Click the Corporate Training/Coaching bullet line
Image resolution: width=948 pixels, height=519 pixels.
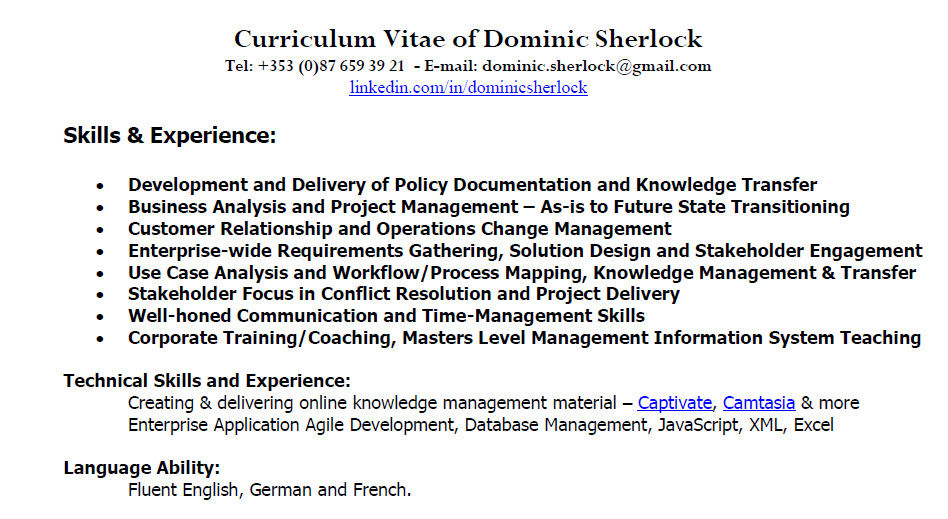tap(524, 338)
